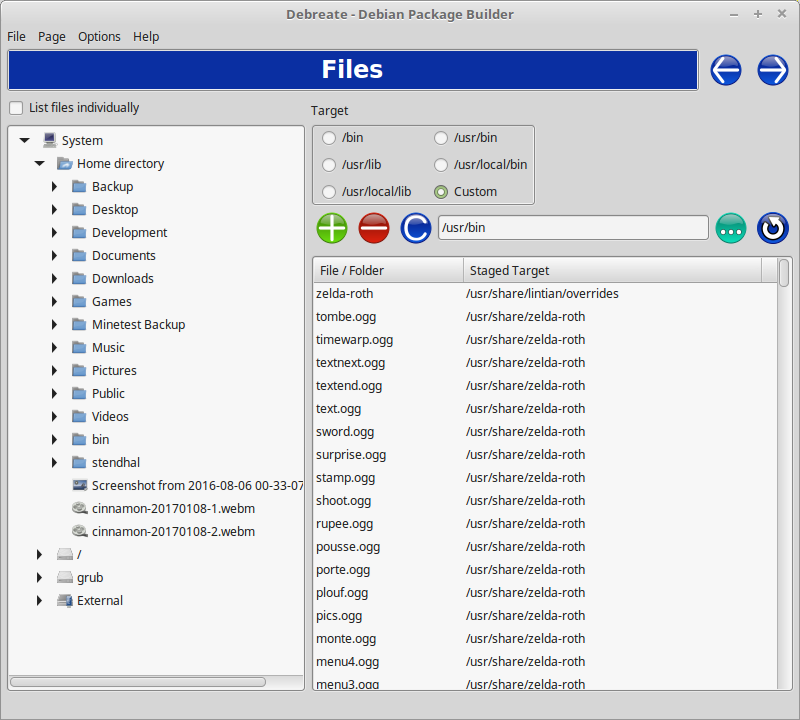Go to the previous page with the back arrow

pyautogui.click(x=726, y=70)
